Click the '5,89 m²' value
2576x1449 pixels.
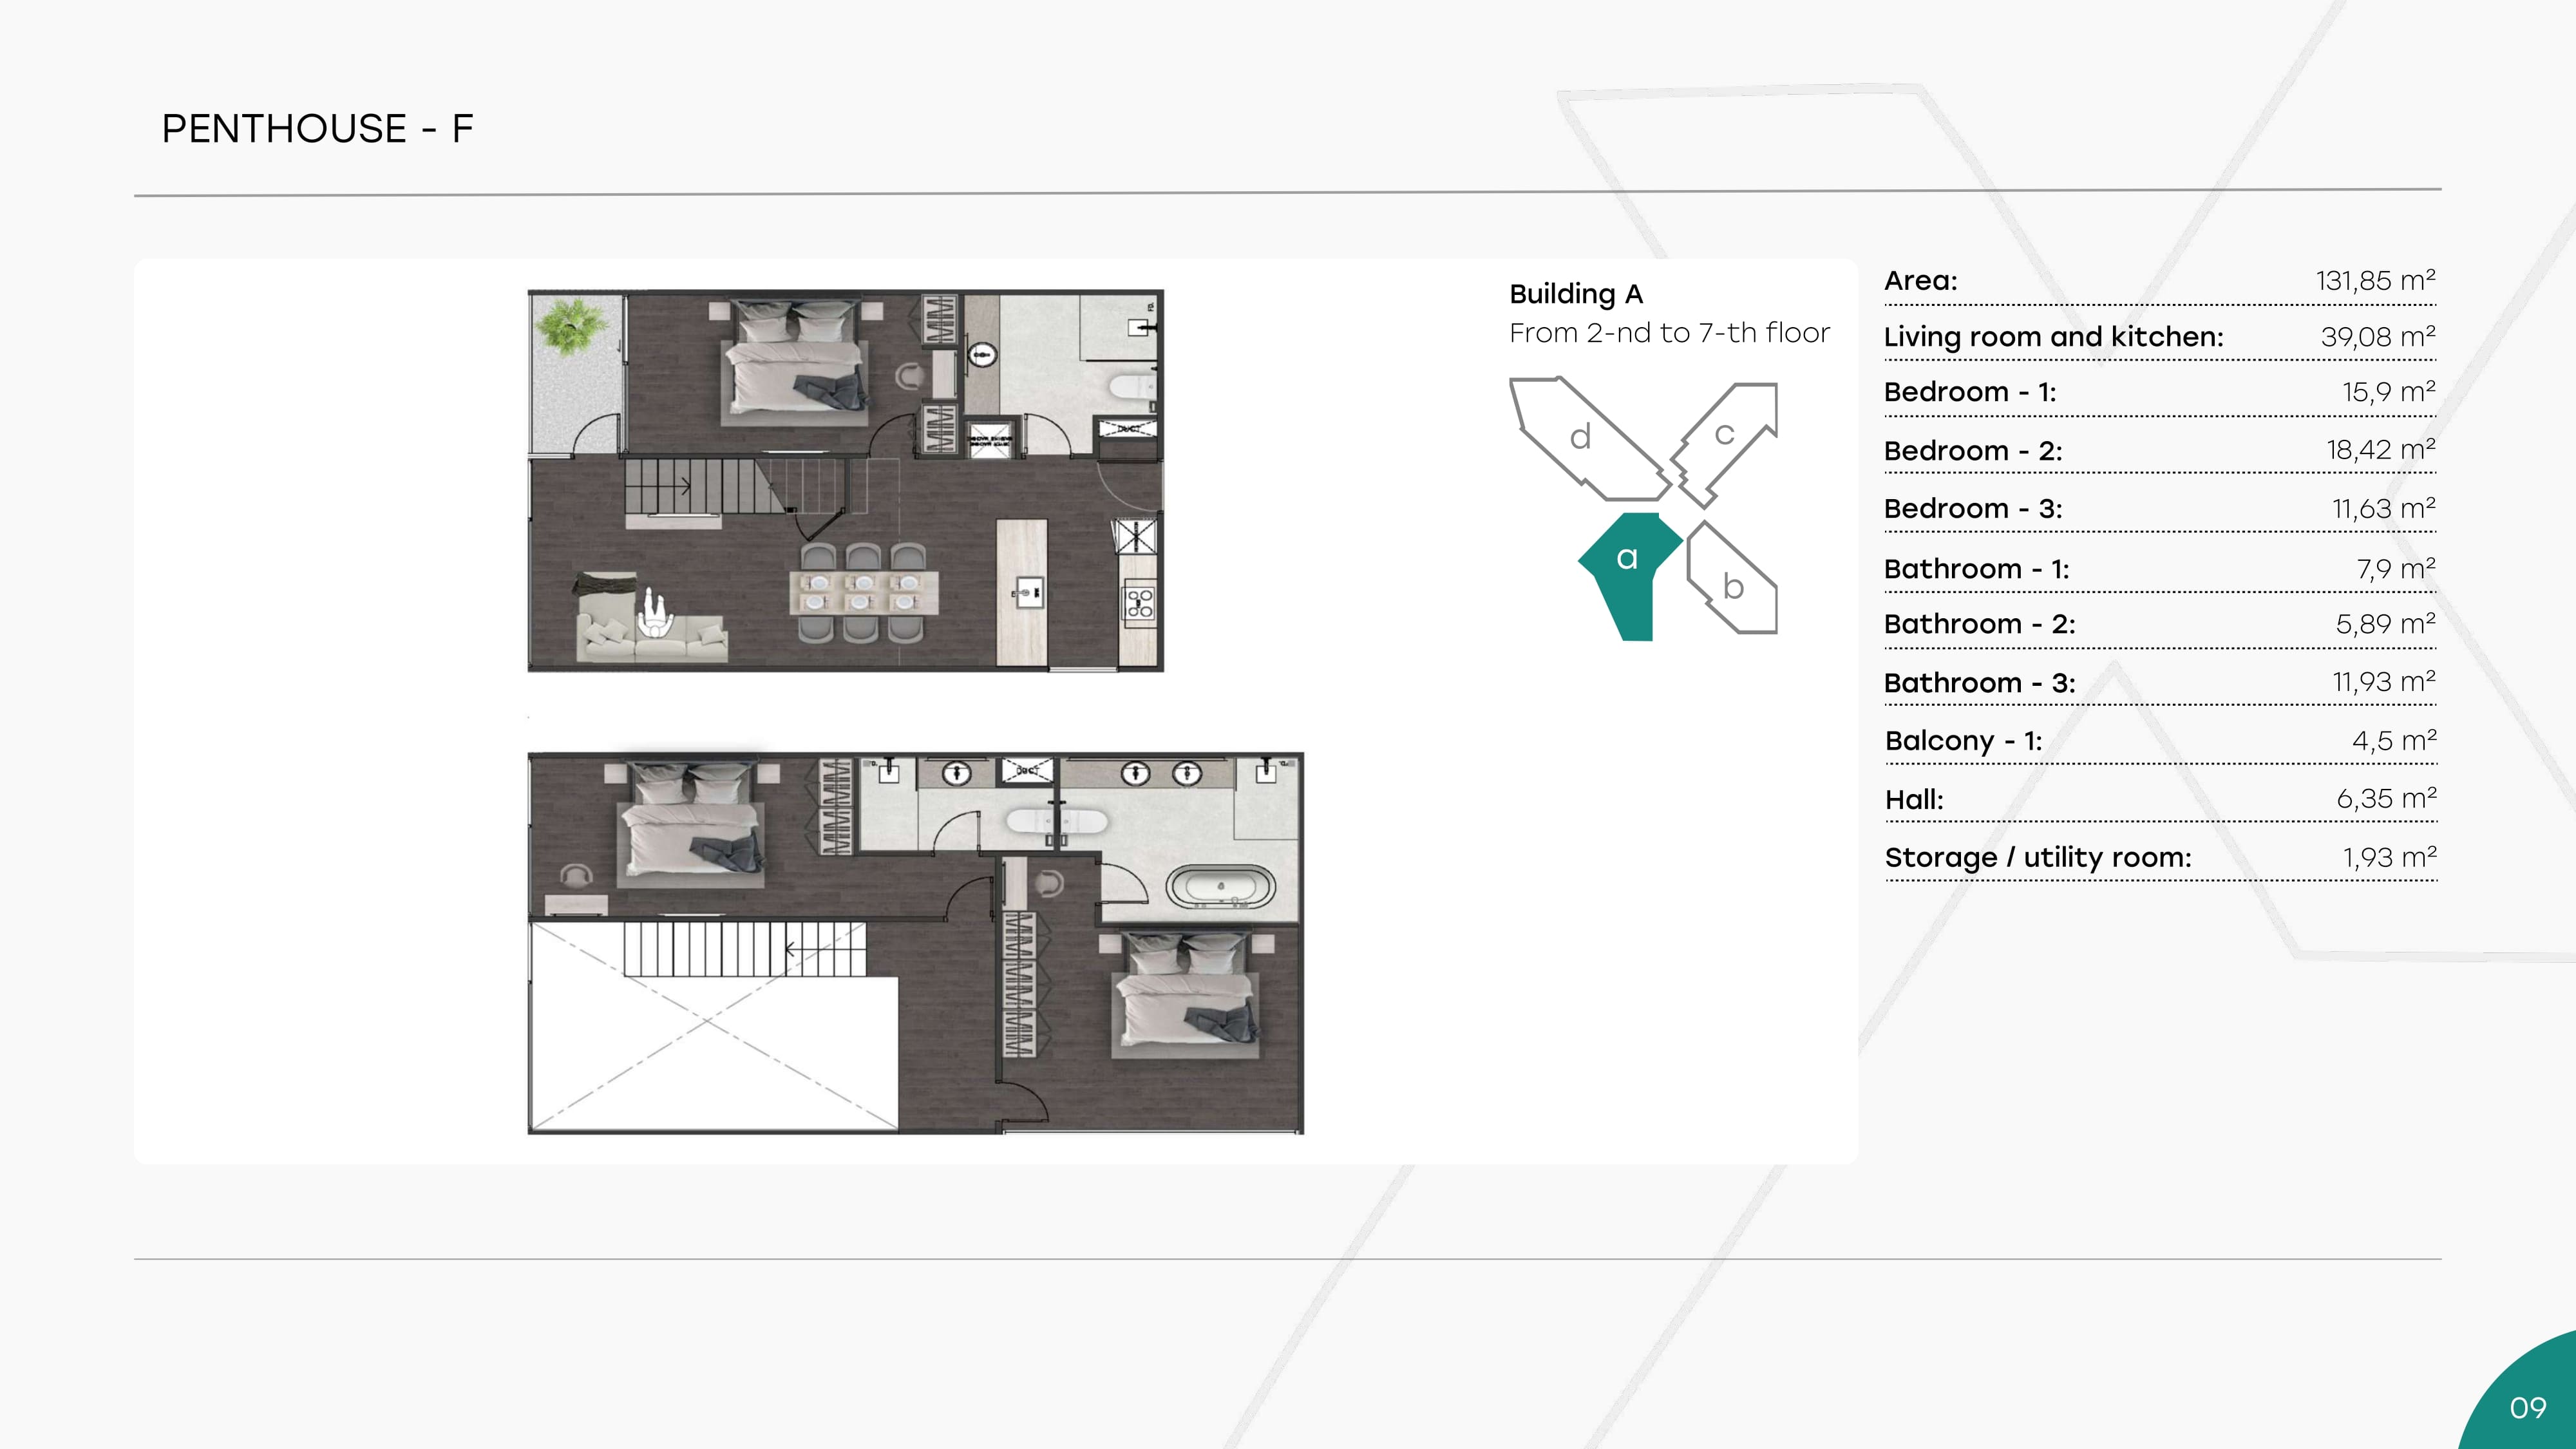[2386, 624]
